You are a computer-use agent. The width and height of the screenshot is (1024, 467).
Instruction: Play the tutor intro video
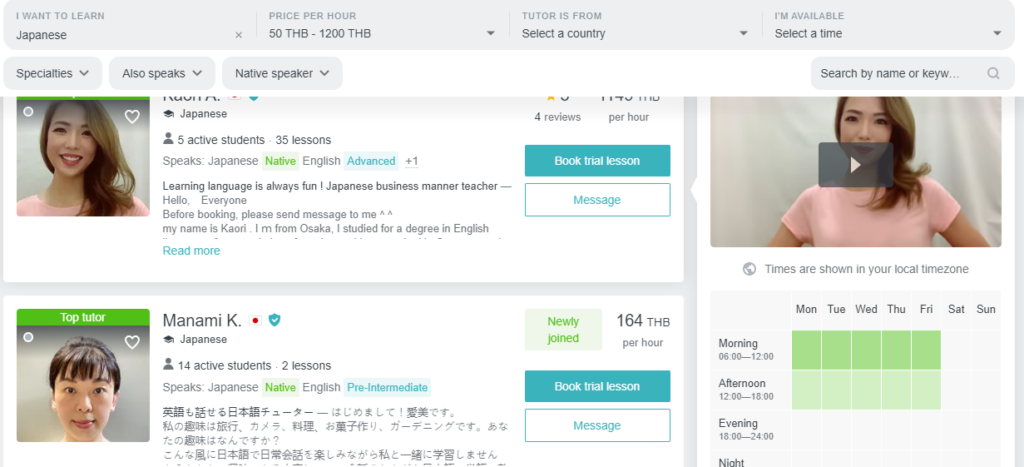[x=856, y=165]
